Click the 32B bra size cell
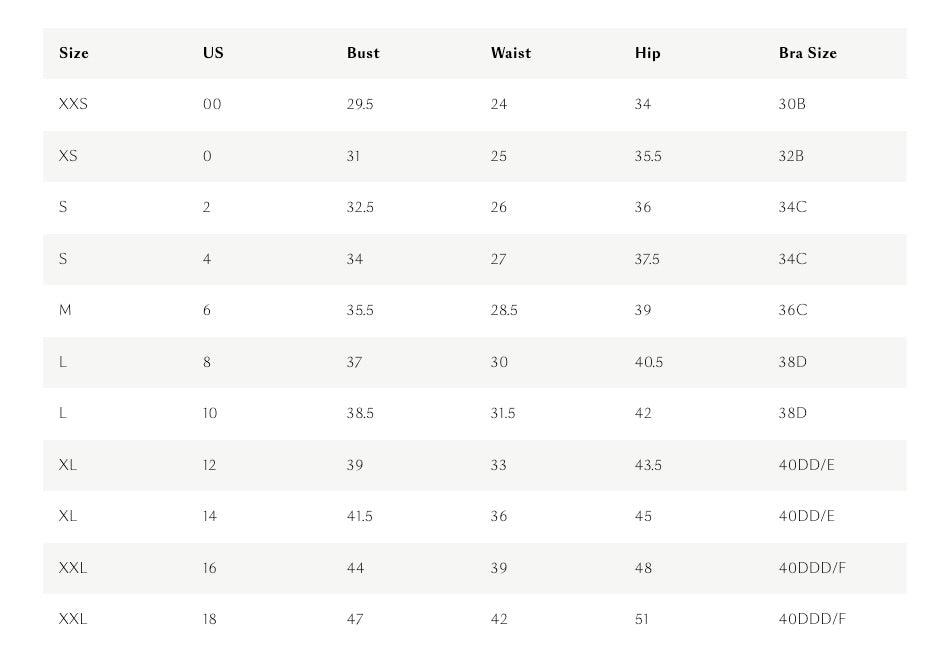This screenshot has height=672, width=950. pyautogui.click(x=791, y=156)
